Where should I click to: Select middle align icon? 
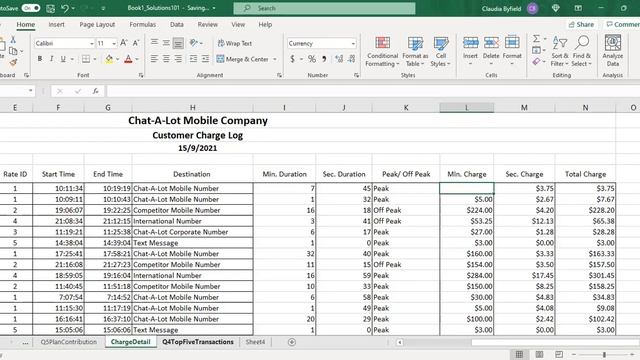tap(166, 43)
